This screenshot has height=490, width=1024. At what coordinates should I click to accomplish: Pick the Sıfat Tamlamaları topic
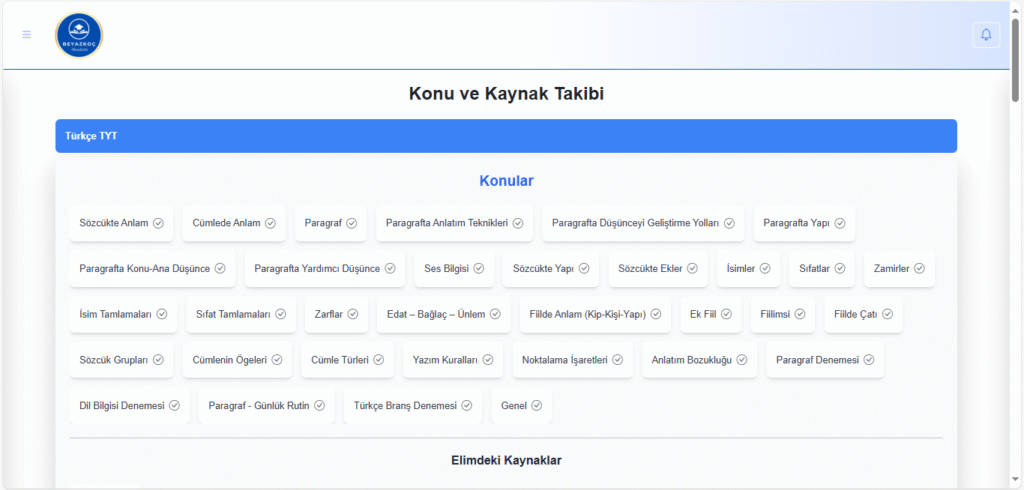233,314
